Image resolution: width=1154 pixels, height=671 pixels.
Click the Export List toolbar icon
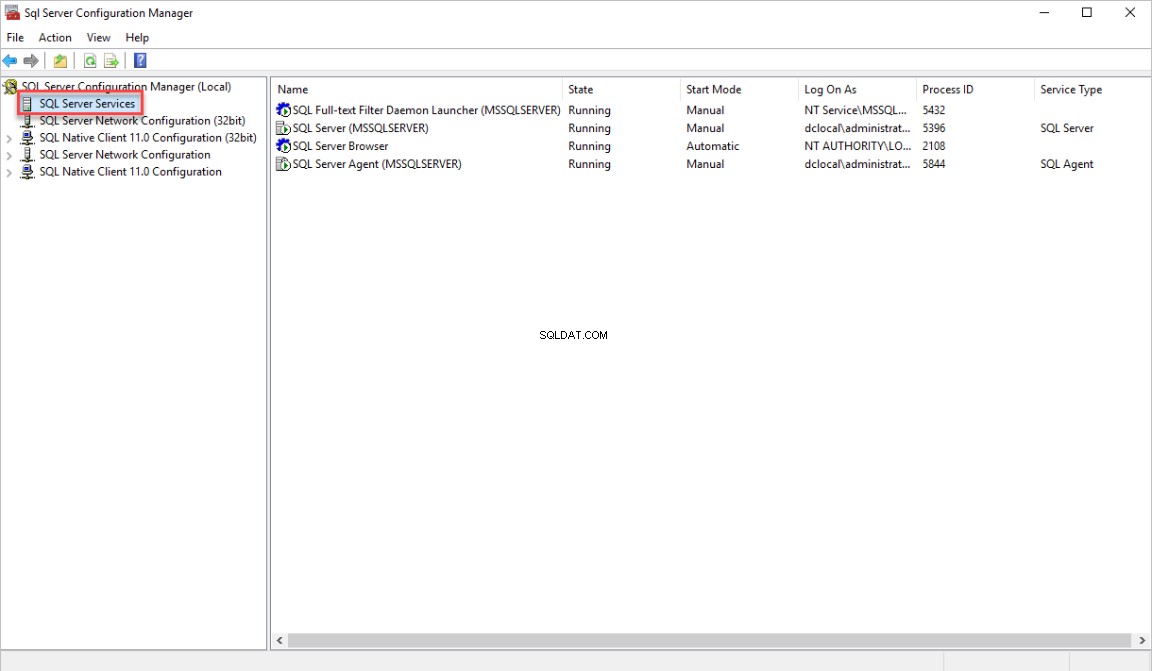coord(111,61)
